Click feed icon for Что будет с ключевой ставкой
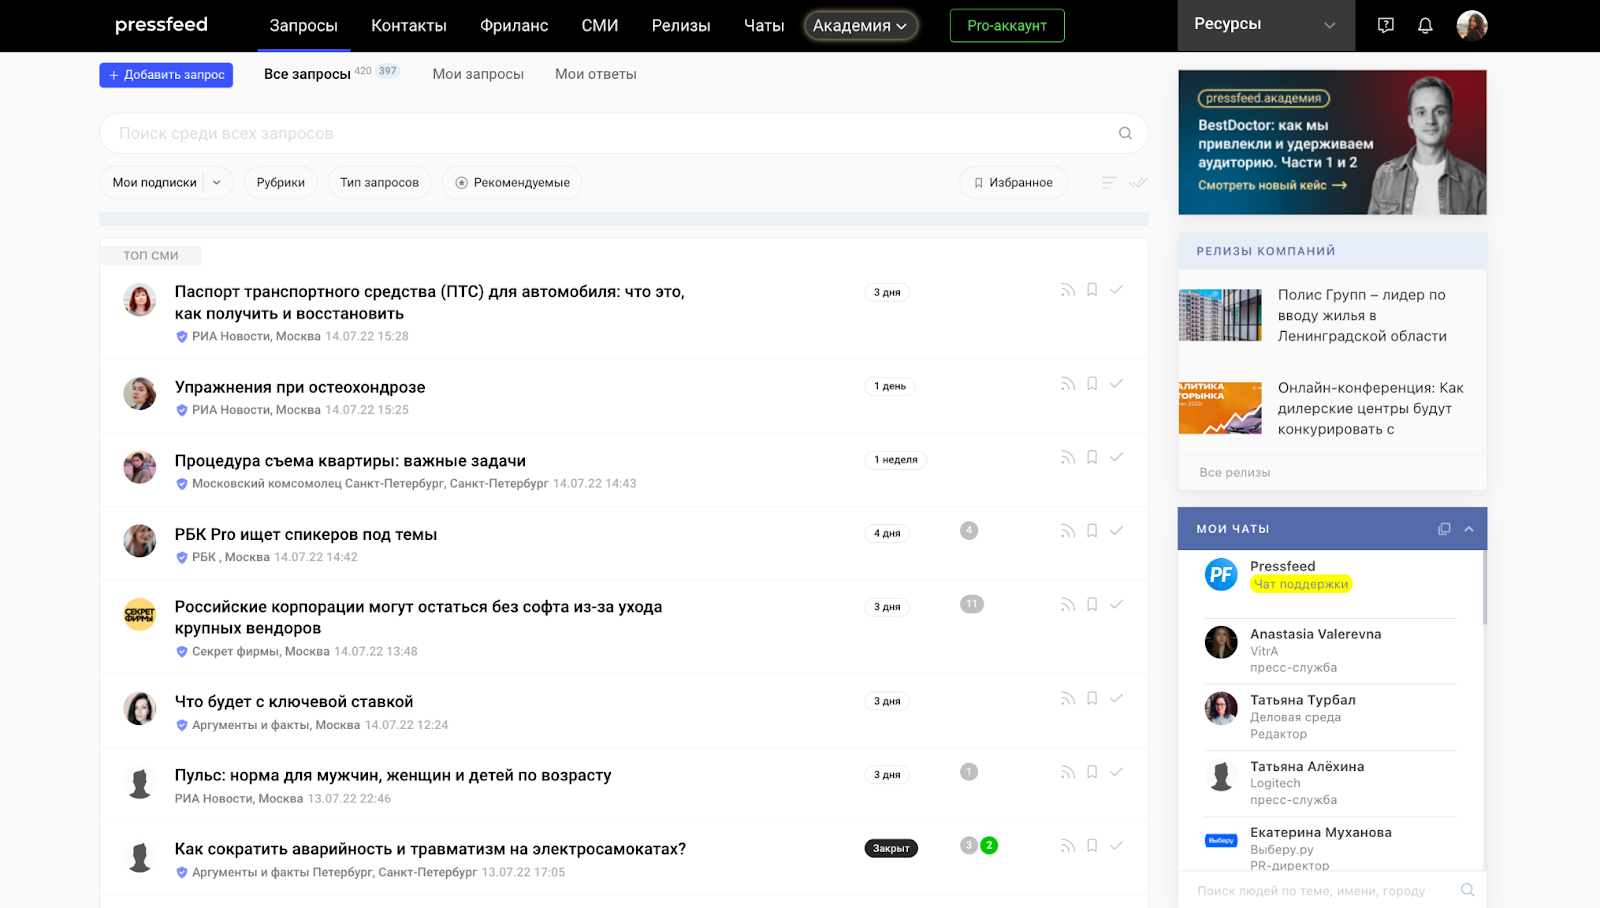1600x908 pixels. [x=1068, y=699]
